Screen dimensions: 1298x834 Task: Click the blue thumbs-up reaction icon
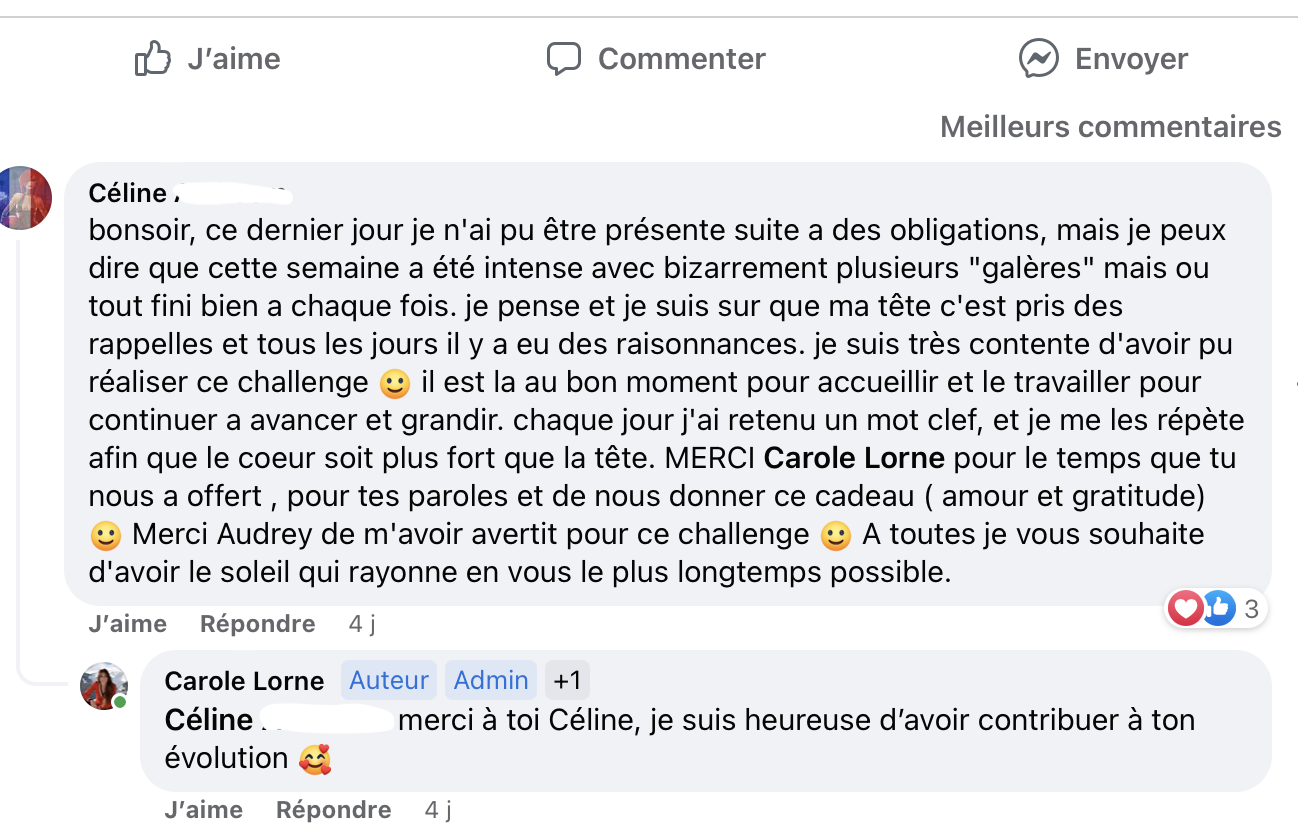click(1217, 607)
